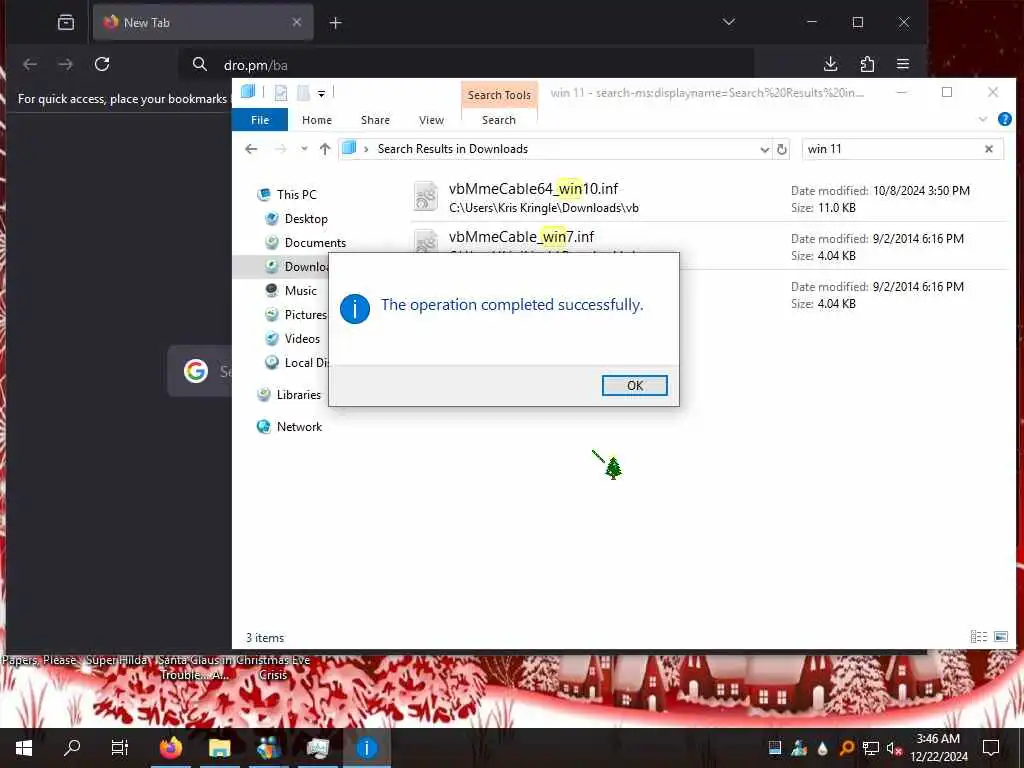Switch to the Home ribbon tab
Screen dimensions: 1024x768
click(317, 120)
